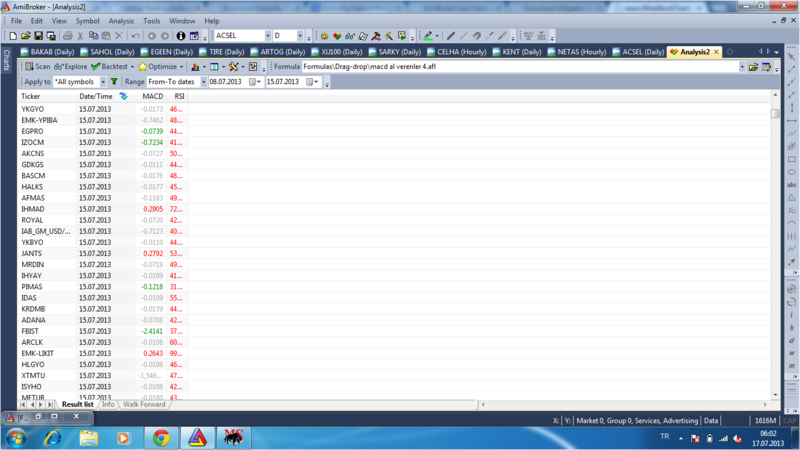Screen dimensions: 800x450
Task: Click the bar chart Report icon in the analysis toolbar
Action: 195,67
